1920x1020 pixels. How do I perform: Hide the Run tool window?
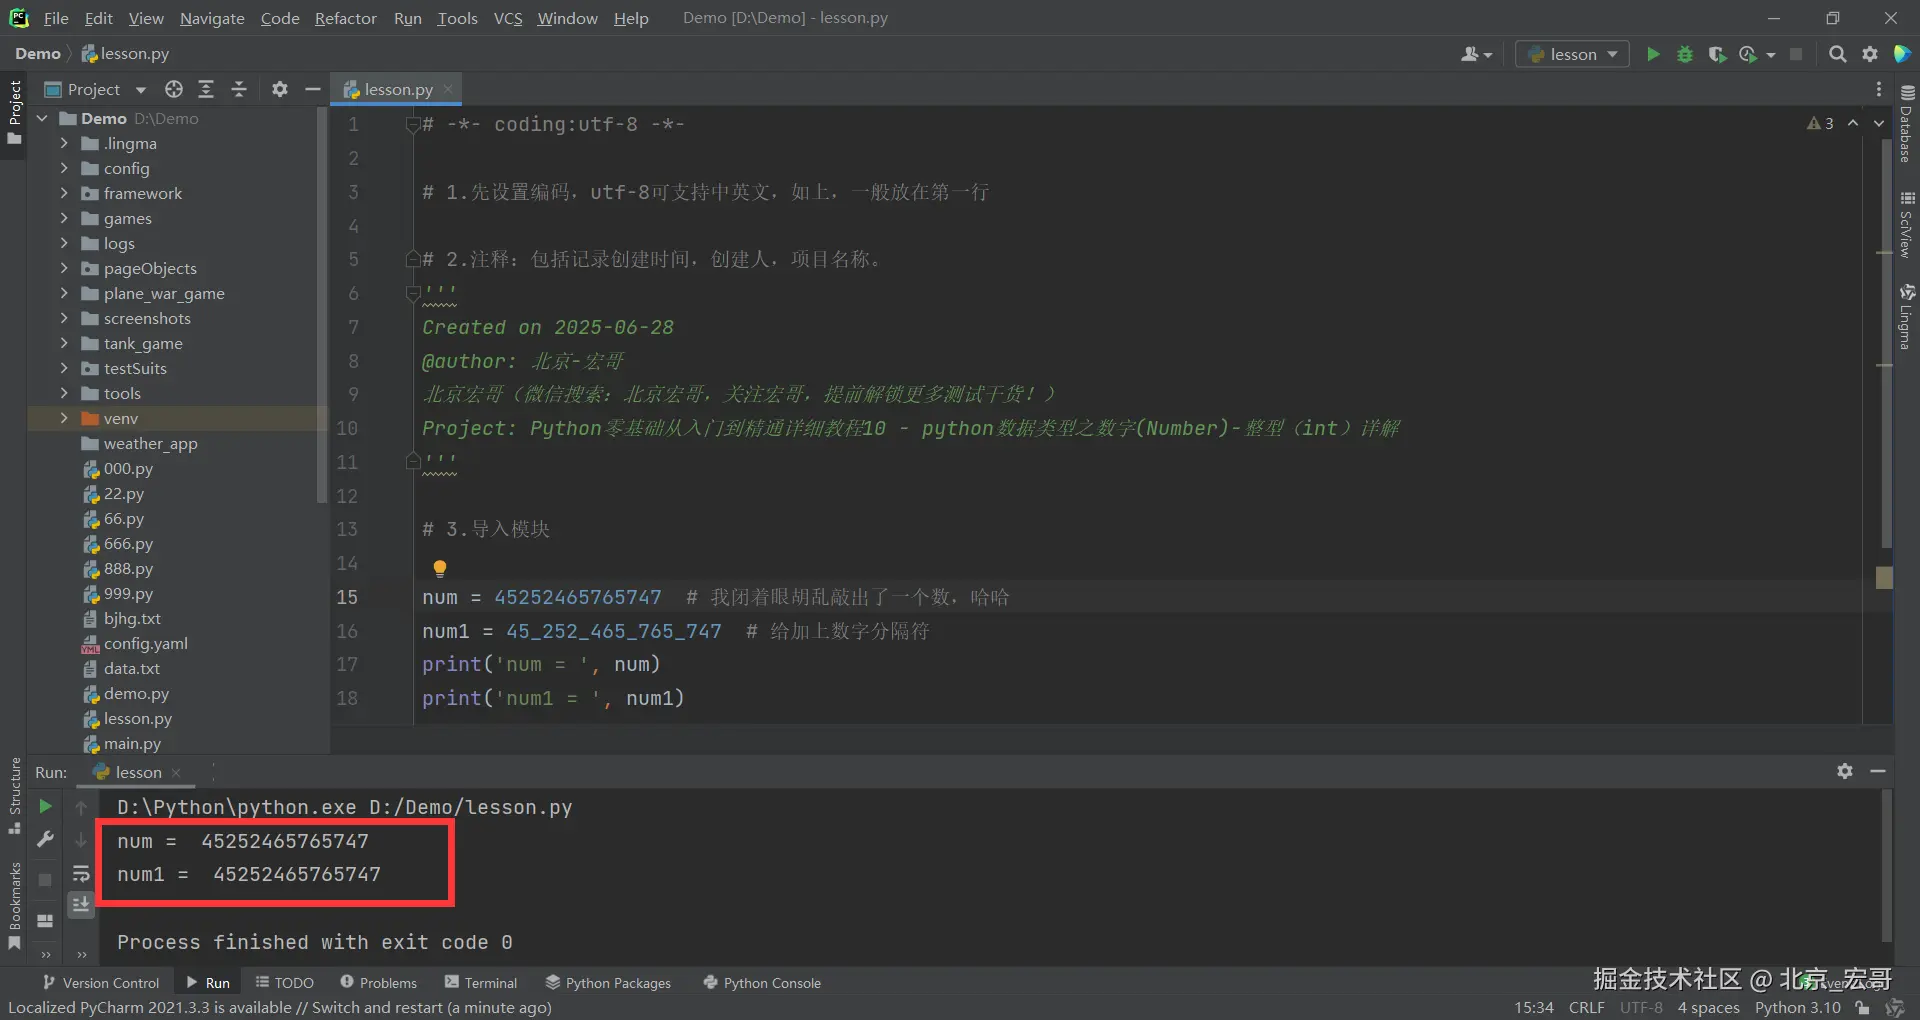click(x=1878, y=771)
